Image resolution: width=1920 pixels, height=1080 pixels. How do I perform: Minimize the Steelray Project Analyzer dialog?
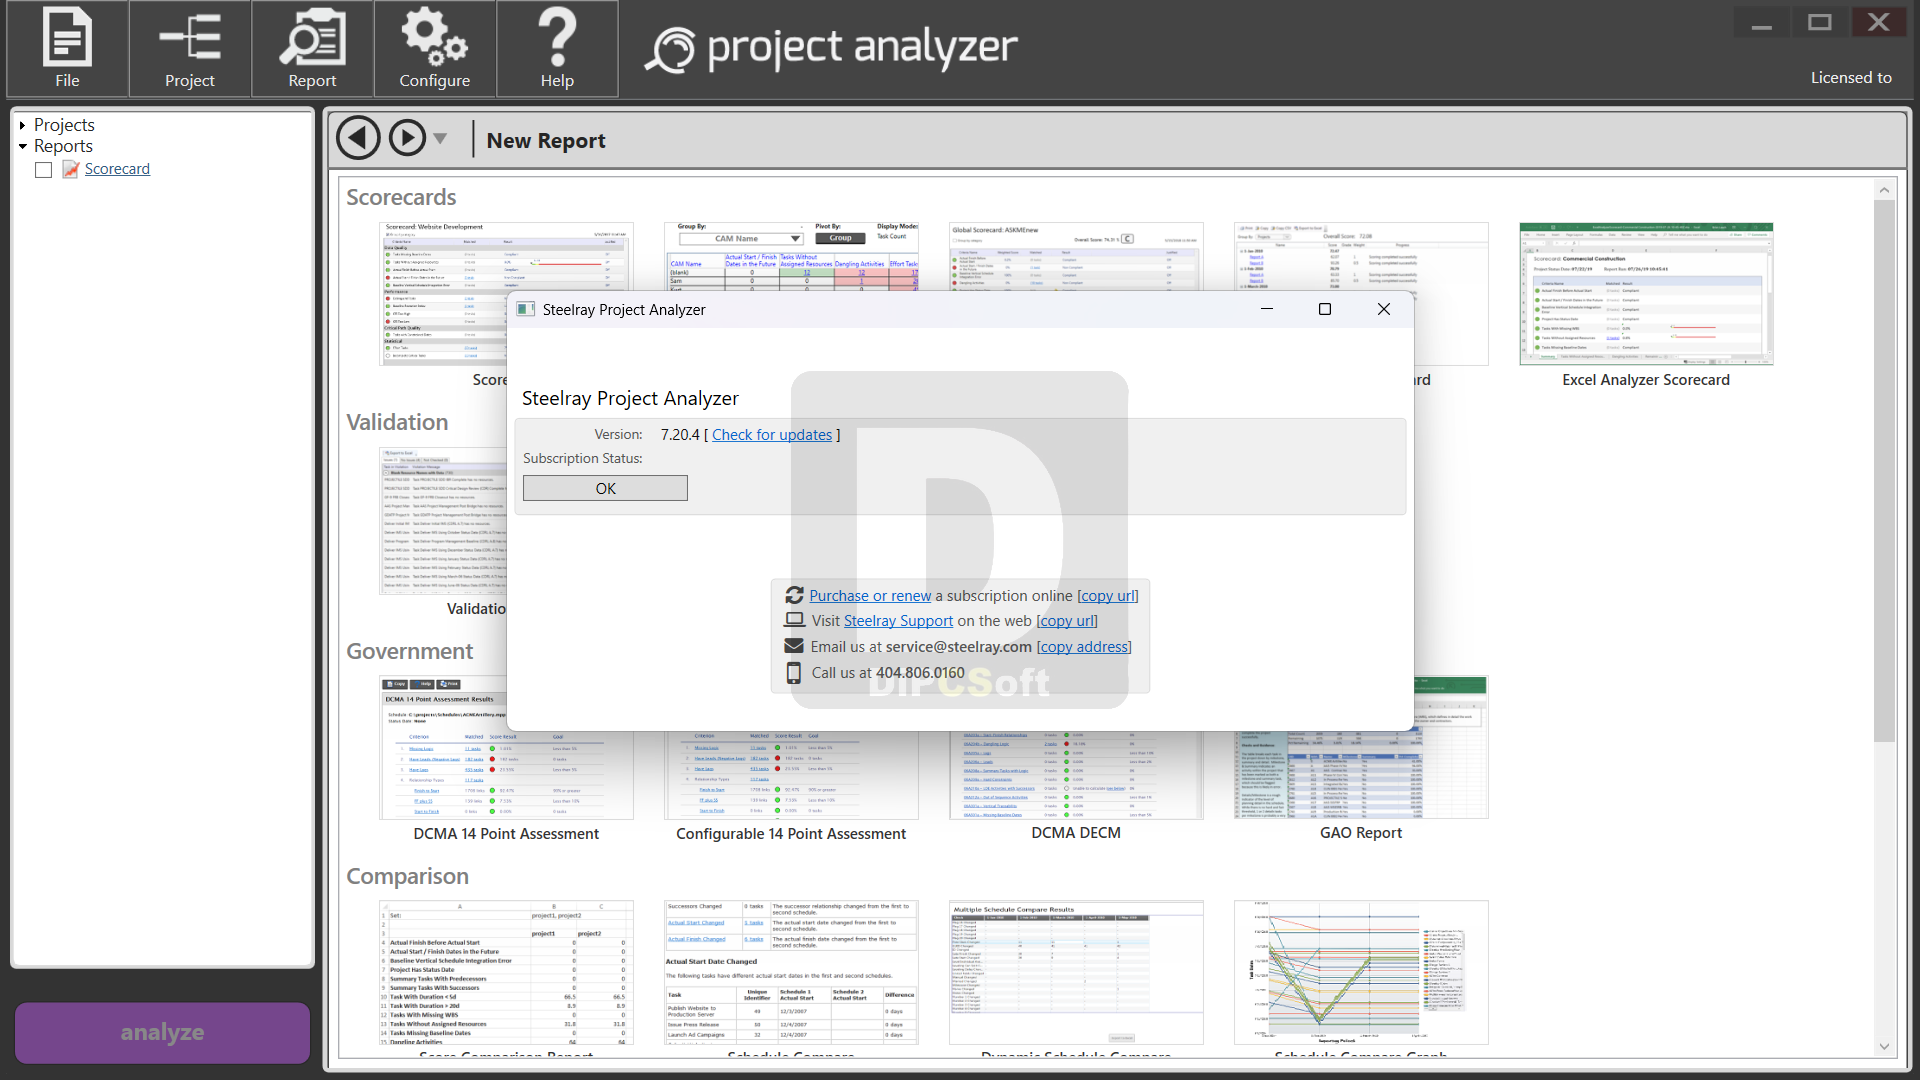coord(1267,309)
